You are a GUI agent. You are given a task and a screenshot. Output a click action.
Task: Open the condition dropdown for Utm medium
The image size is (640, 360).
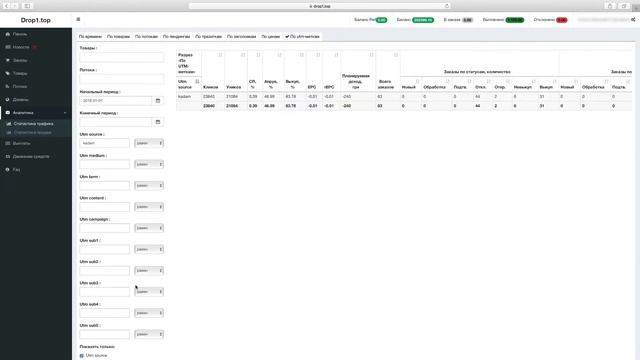click(149, 164)
